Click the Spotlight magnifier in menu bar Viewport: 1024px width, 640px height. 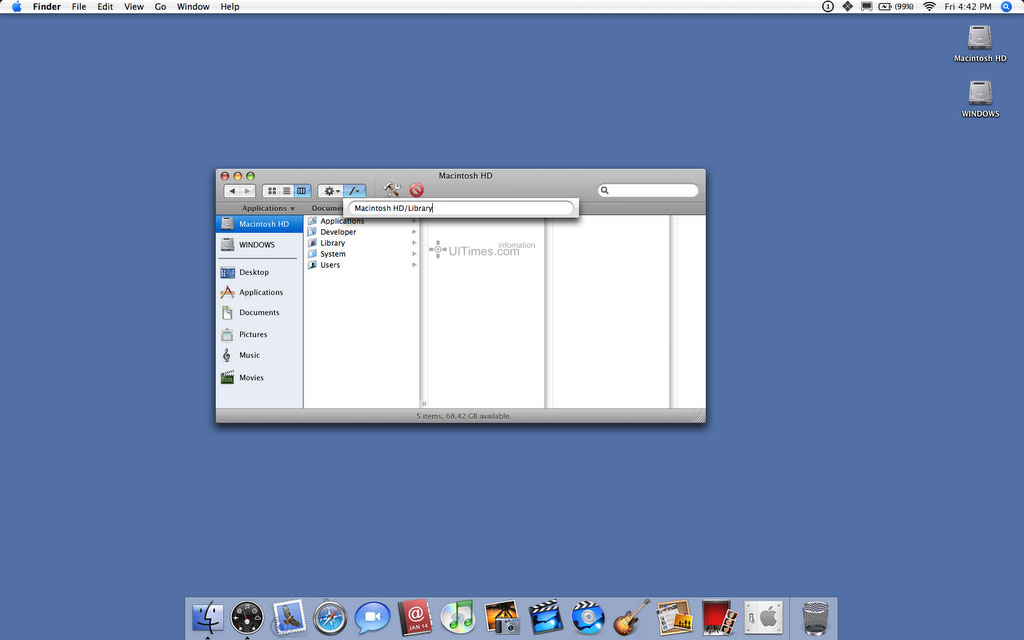[x=1006, y=7]
